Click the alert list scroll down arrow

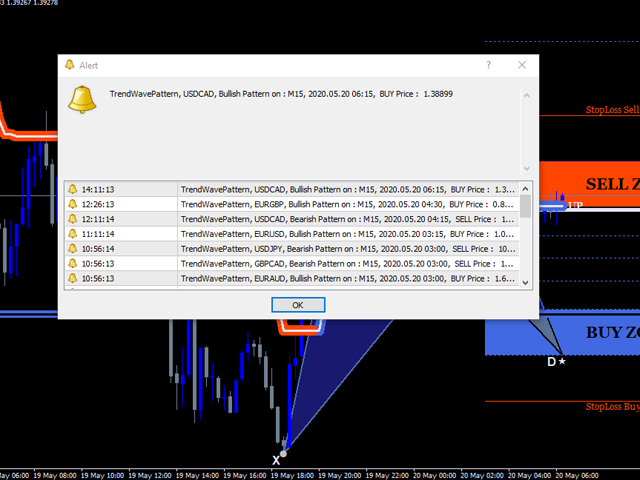525,282
